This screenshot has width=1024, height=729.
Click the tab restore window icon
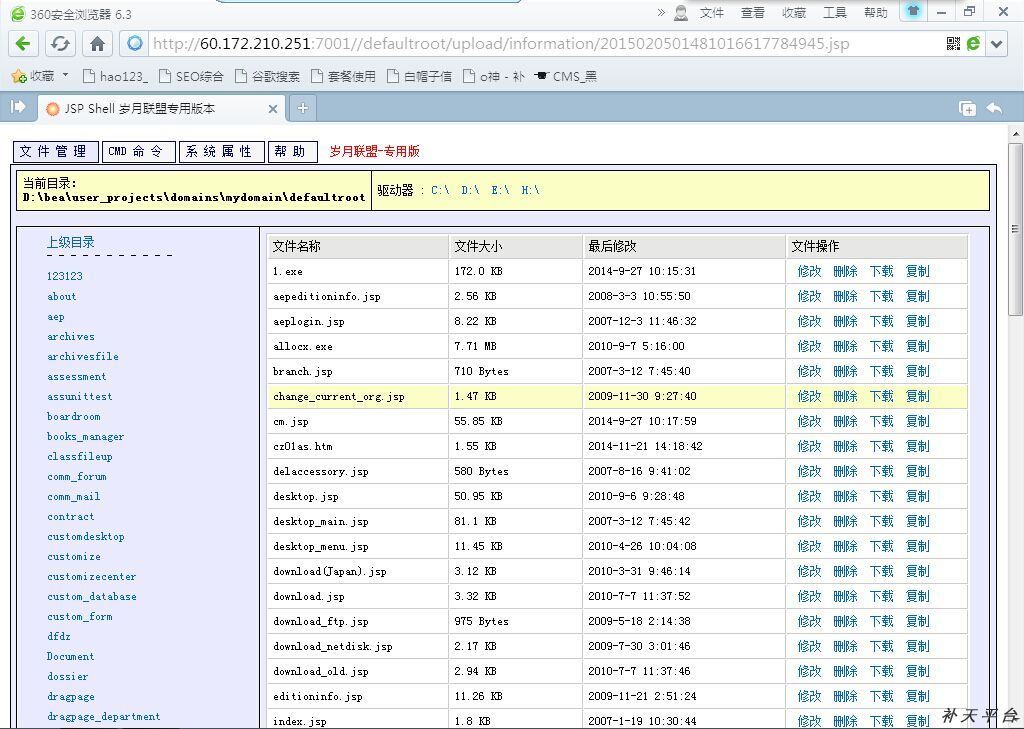(967, 108)
